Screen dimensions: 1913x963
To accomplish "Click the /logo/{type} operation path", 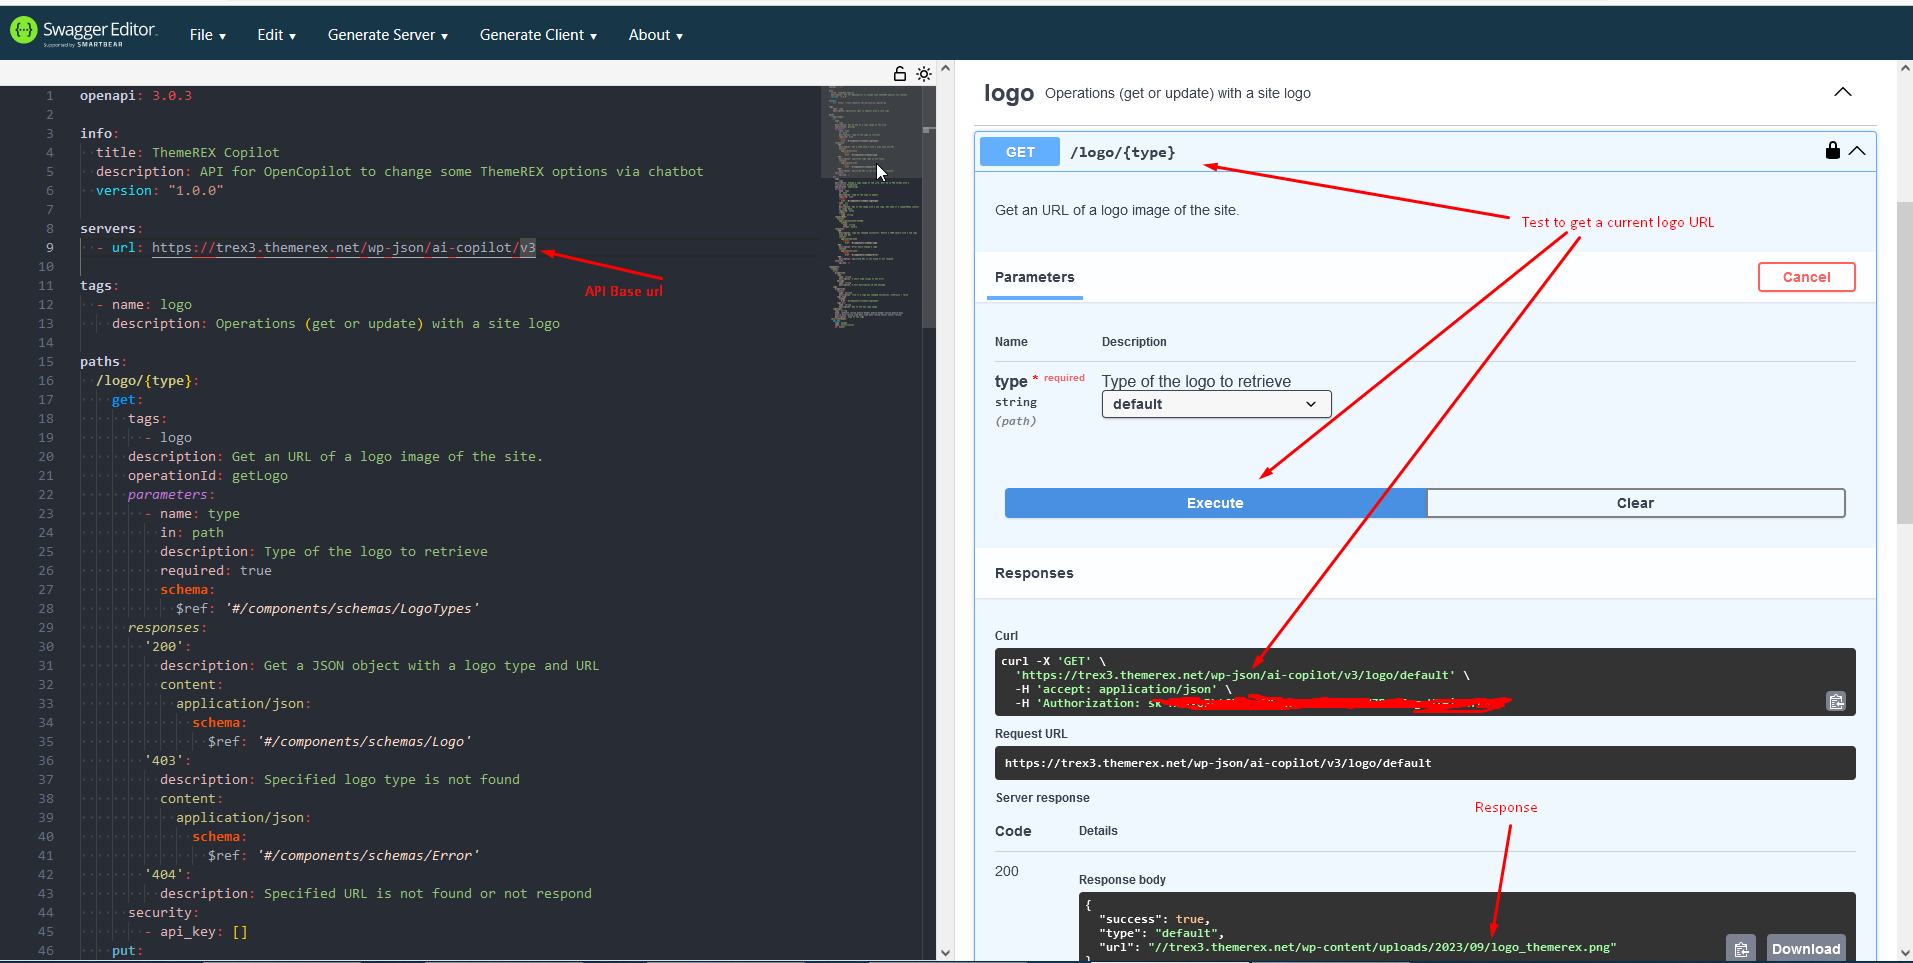I will [1123, 152].
